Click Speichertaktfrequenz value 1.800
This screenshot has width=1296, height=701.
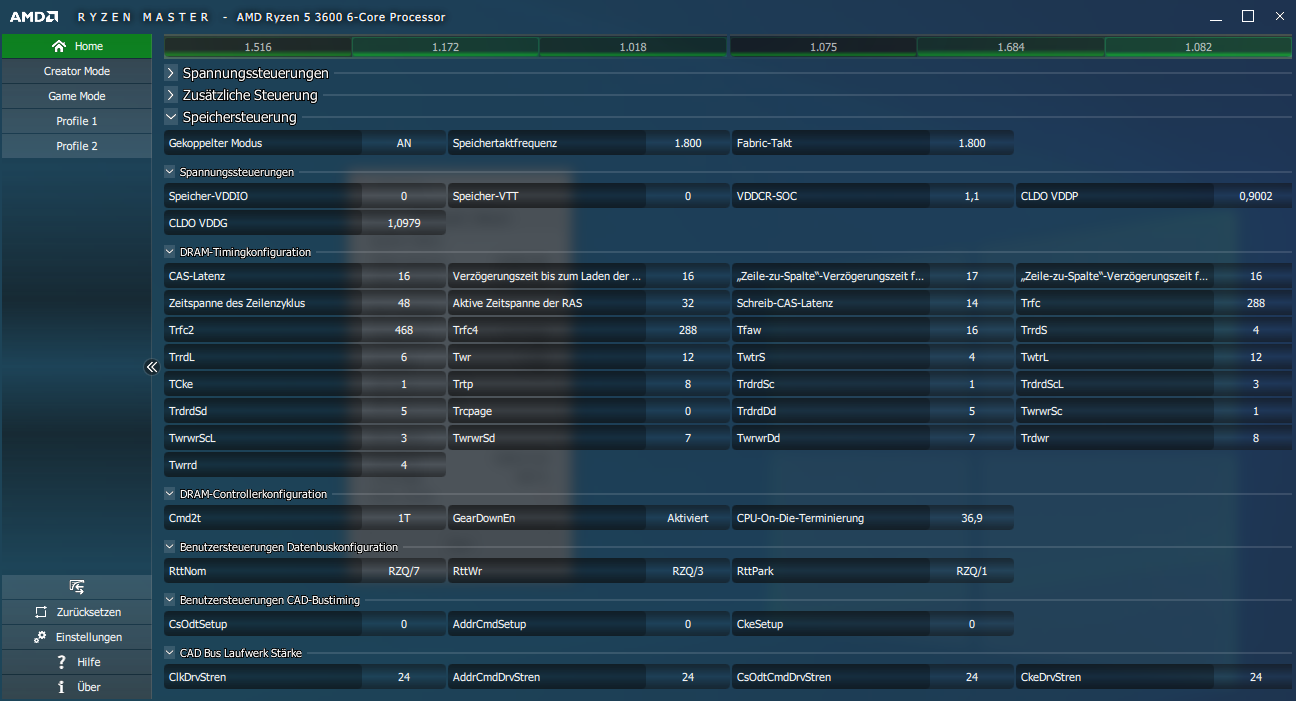(688, 143)
